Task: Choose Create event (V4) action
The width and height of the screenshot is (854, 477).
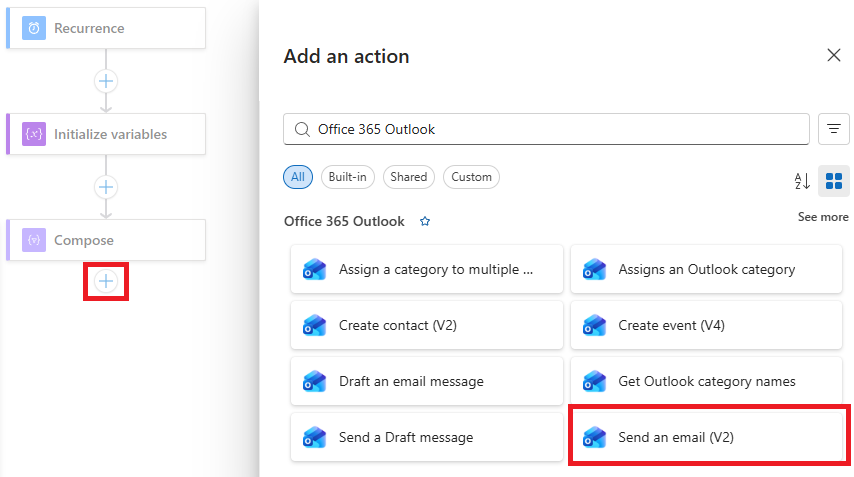Action: tap(706, 326)
